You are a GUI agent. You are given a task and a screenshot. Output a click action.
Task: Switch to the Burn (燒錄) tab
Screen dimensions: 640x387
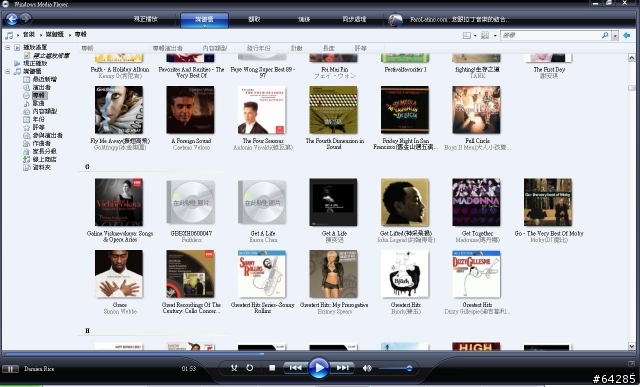(304, 19)
